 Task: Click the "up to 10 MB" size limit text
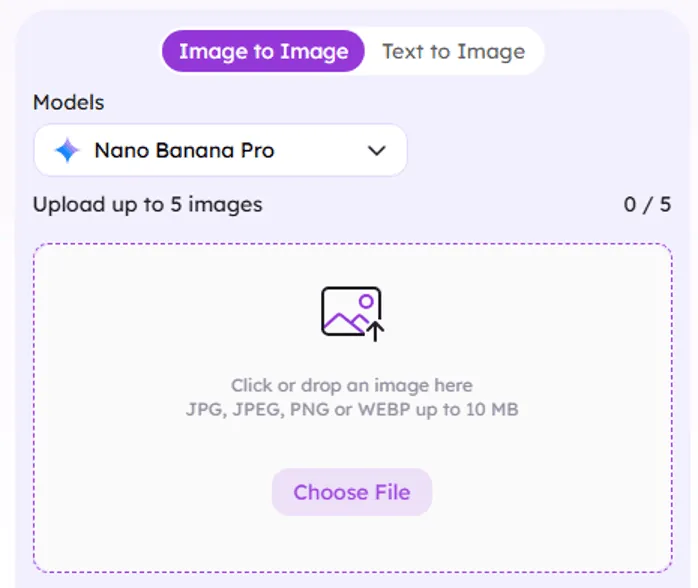click(478, 409)
